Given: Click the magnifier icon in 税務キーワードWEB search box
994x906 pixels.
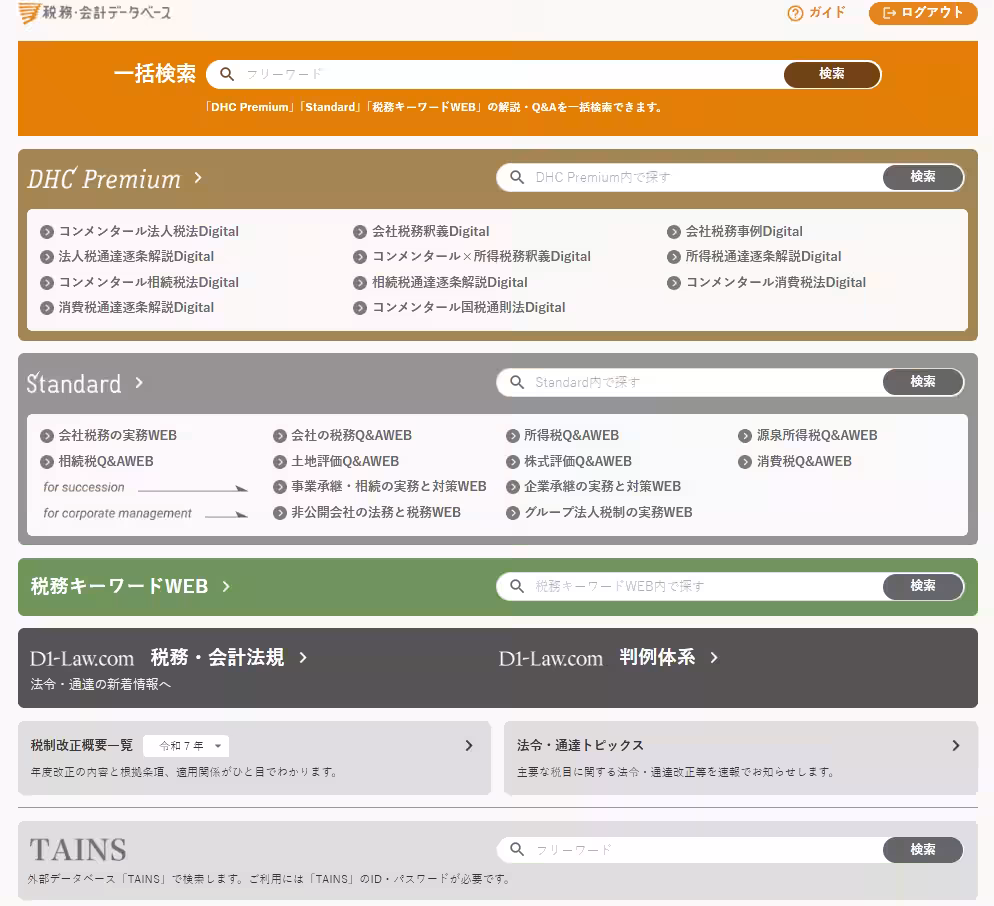Looking at the screenshot, I should [x=515, y=587].
